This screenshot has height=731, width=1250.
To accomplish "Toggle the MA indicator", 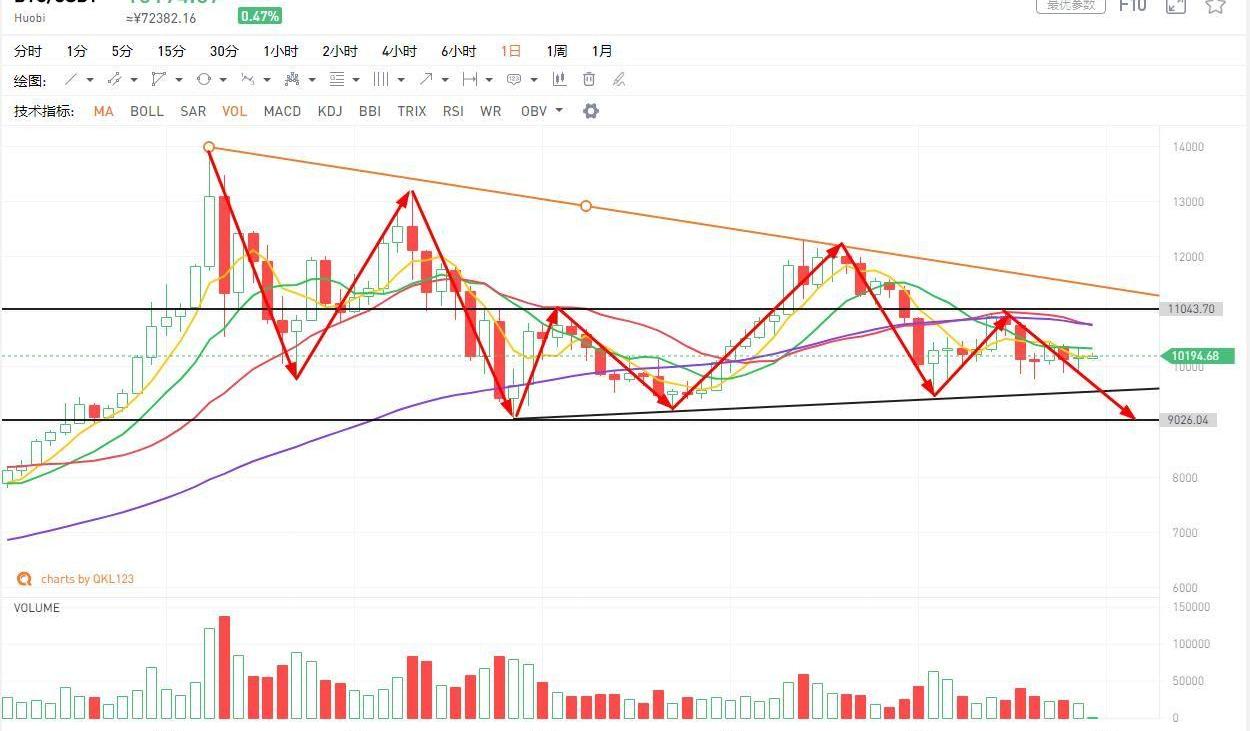I will click(x=103, y=111).
